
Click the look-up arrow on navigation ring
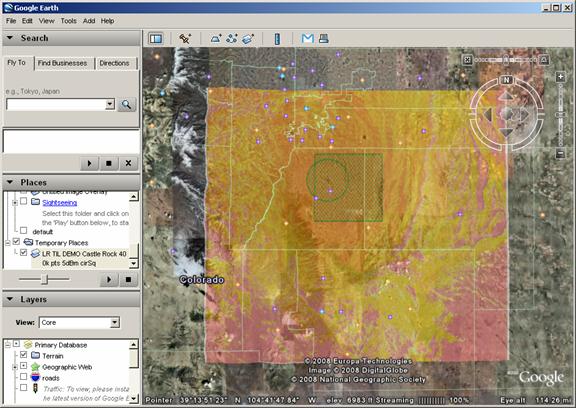pos(507,97)
